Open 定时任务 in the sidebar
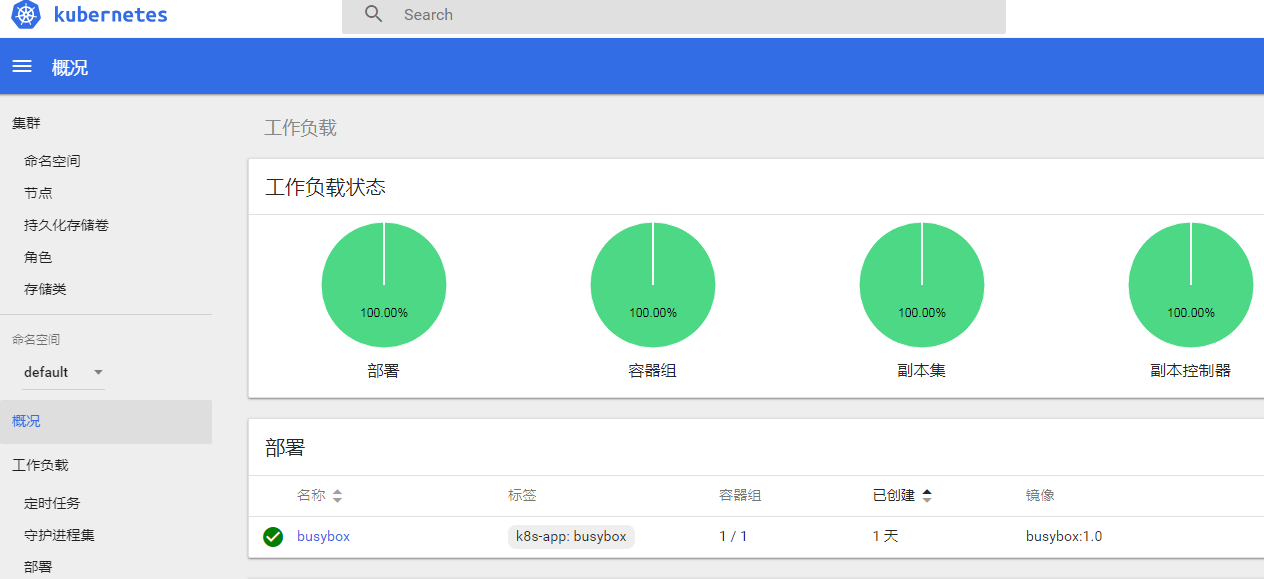This screenshot has width=1264, height=579. (52, 503)
